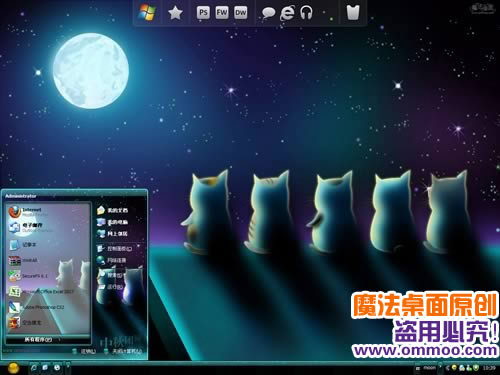Viewport: 500px width, 375px height.
Task: Click the Turn Off Computer button
Action: coord(123,351)
